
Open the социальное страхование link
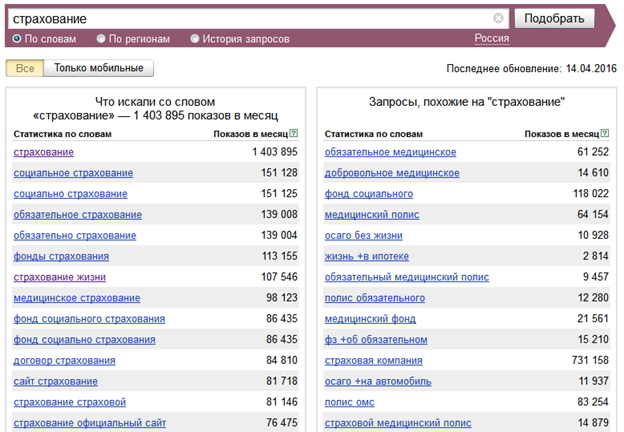pos(73,173)
